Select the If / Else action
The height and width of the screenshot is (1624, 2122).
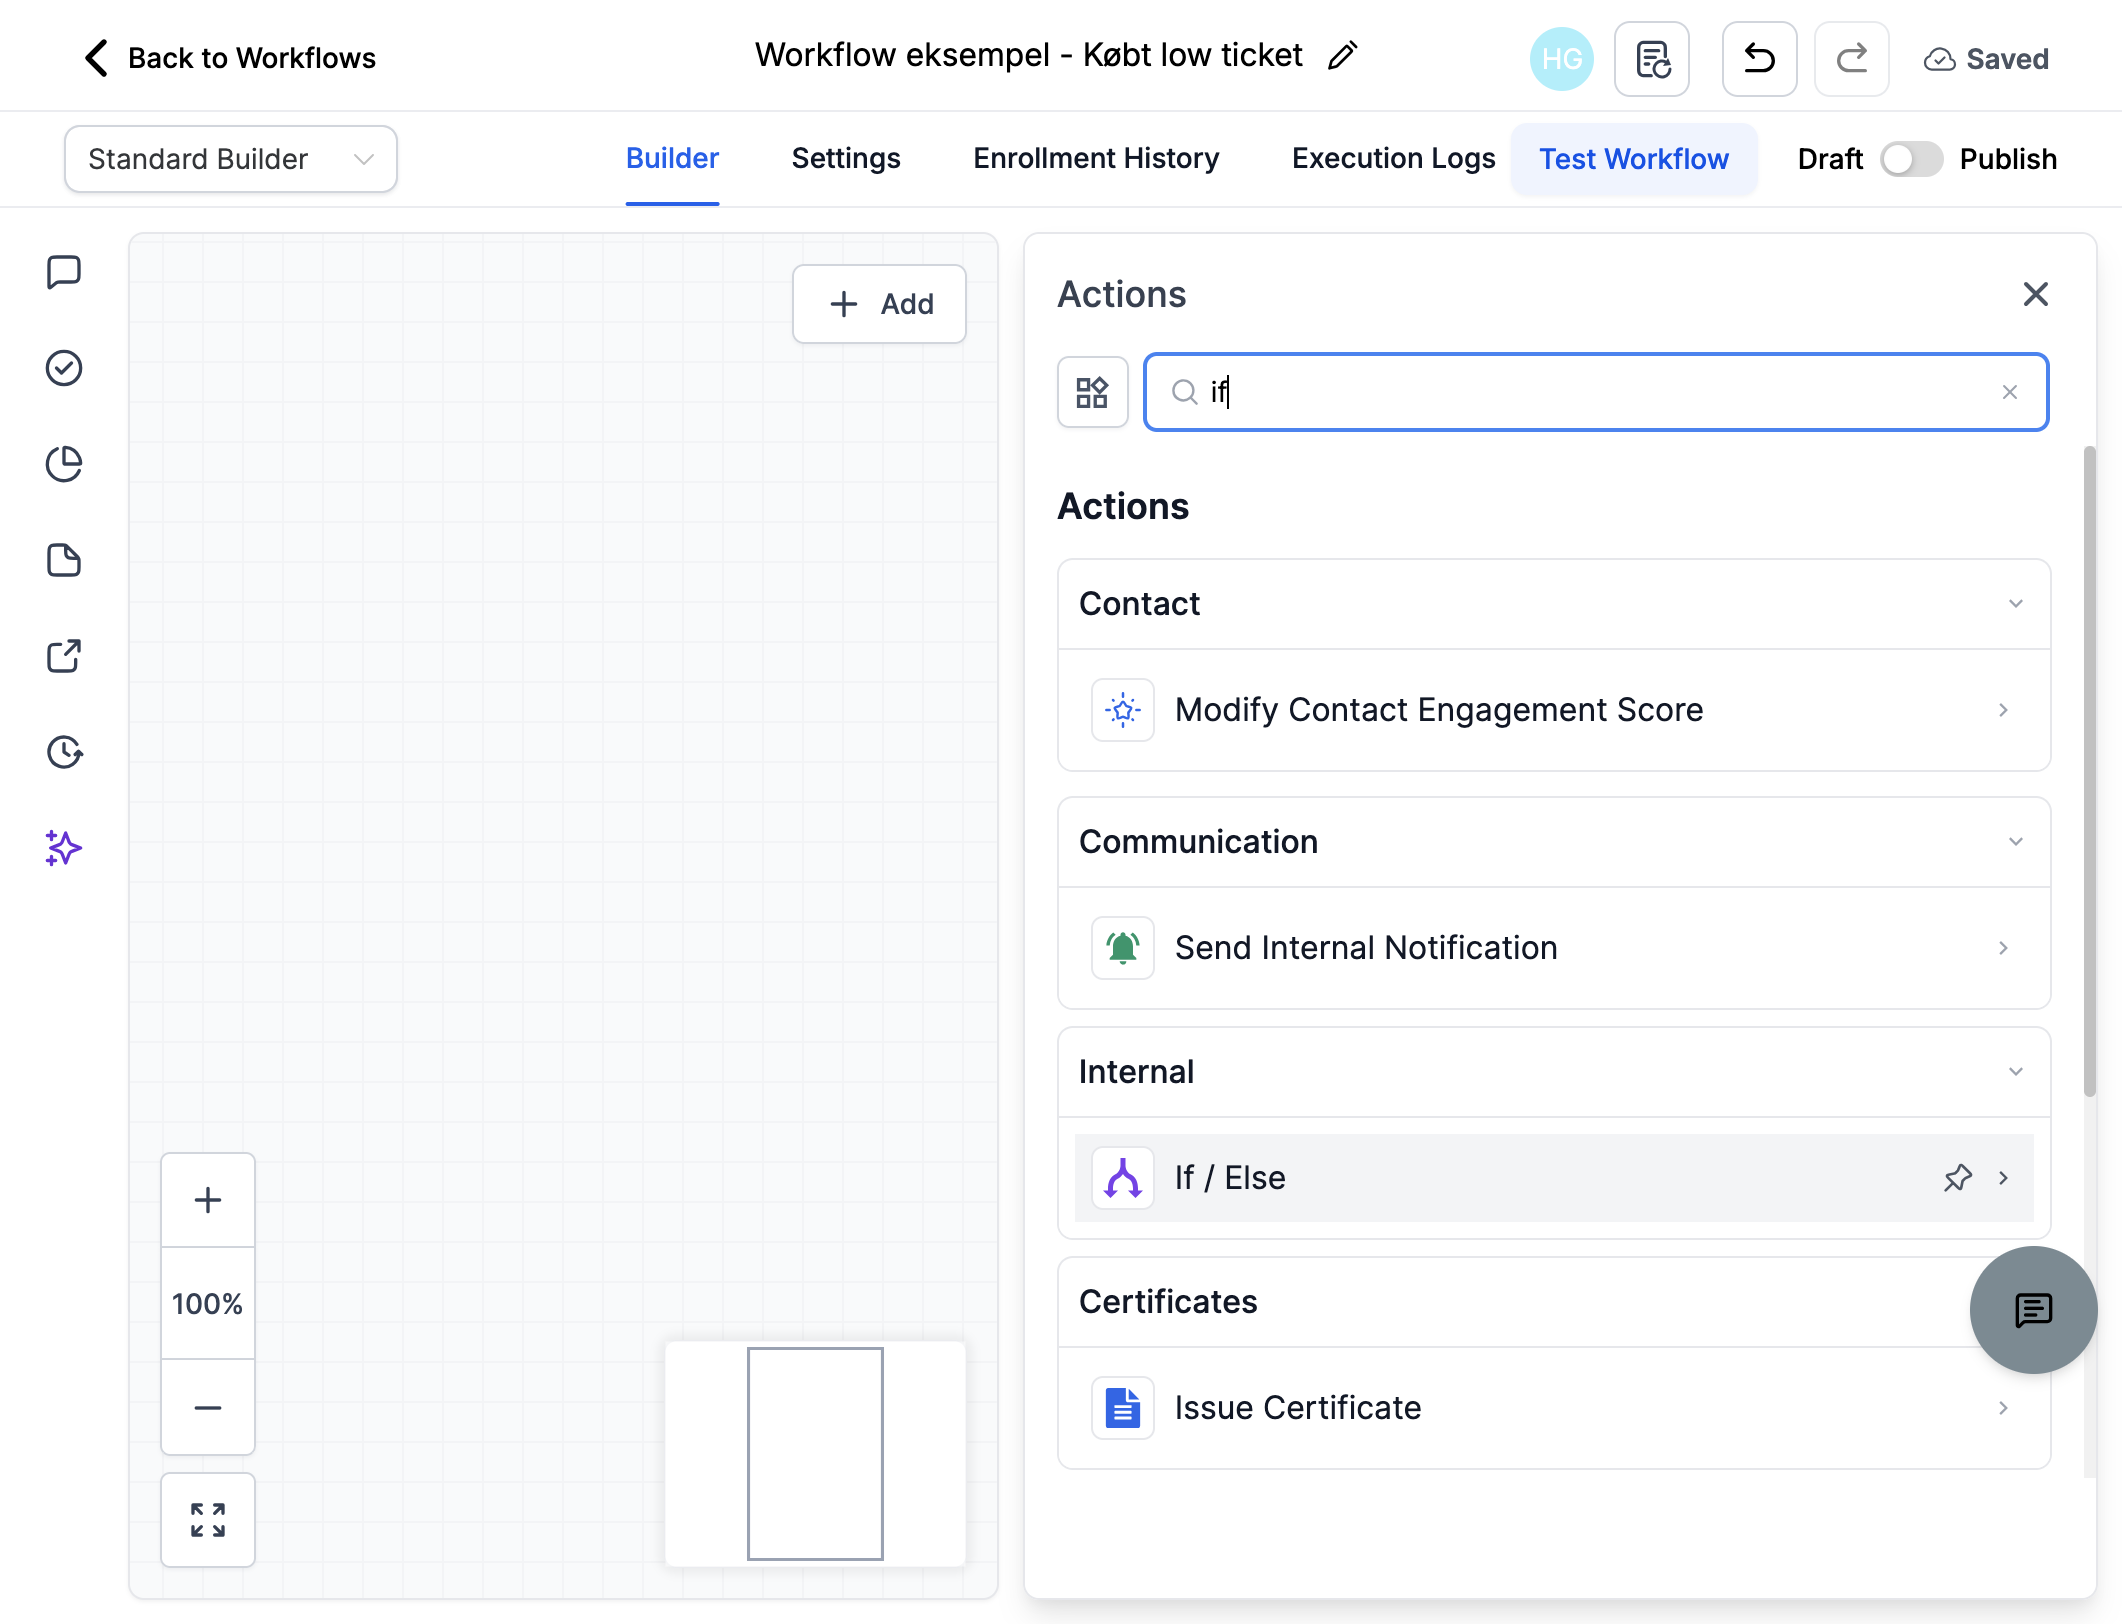pos(1554,1178)
